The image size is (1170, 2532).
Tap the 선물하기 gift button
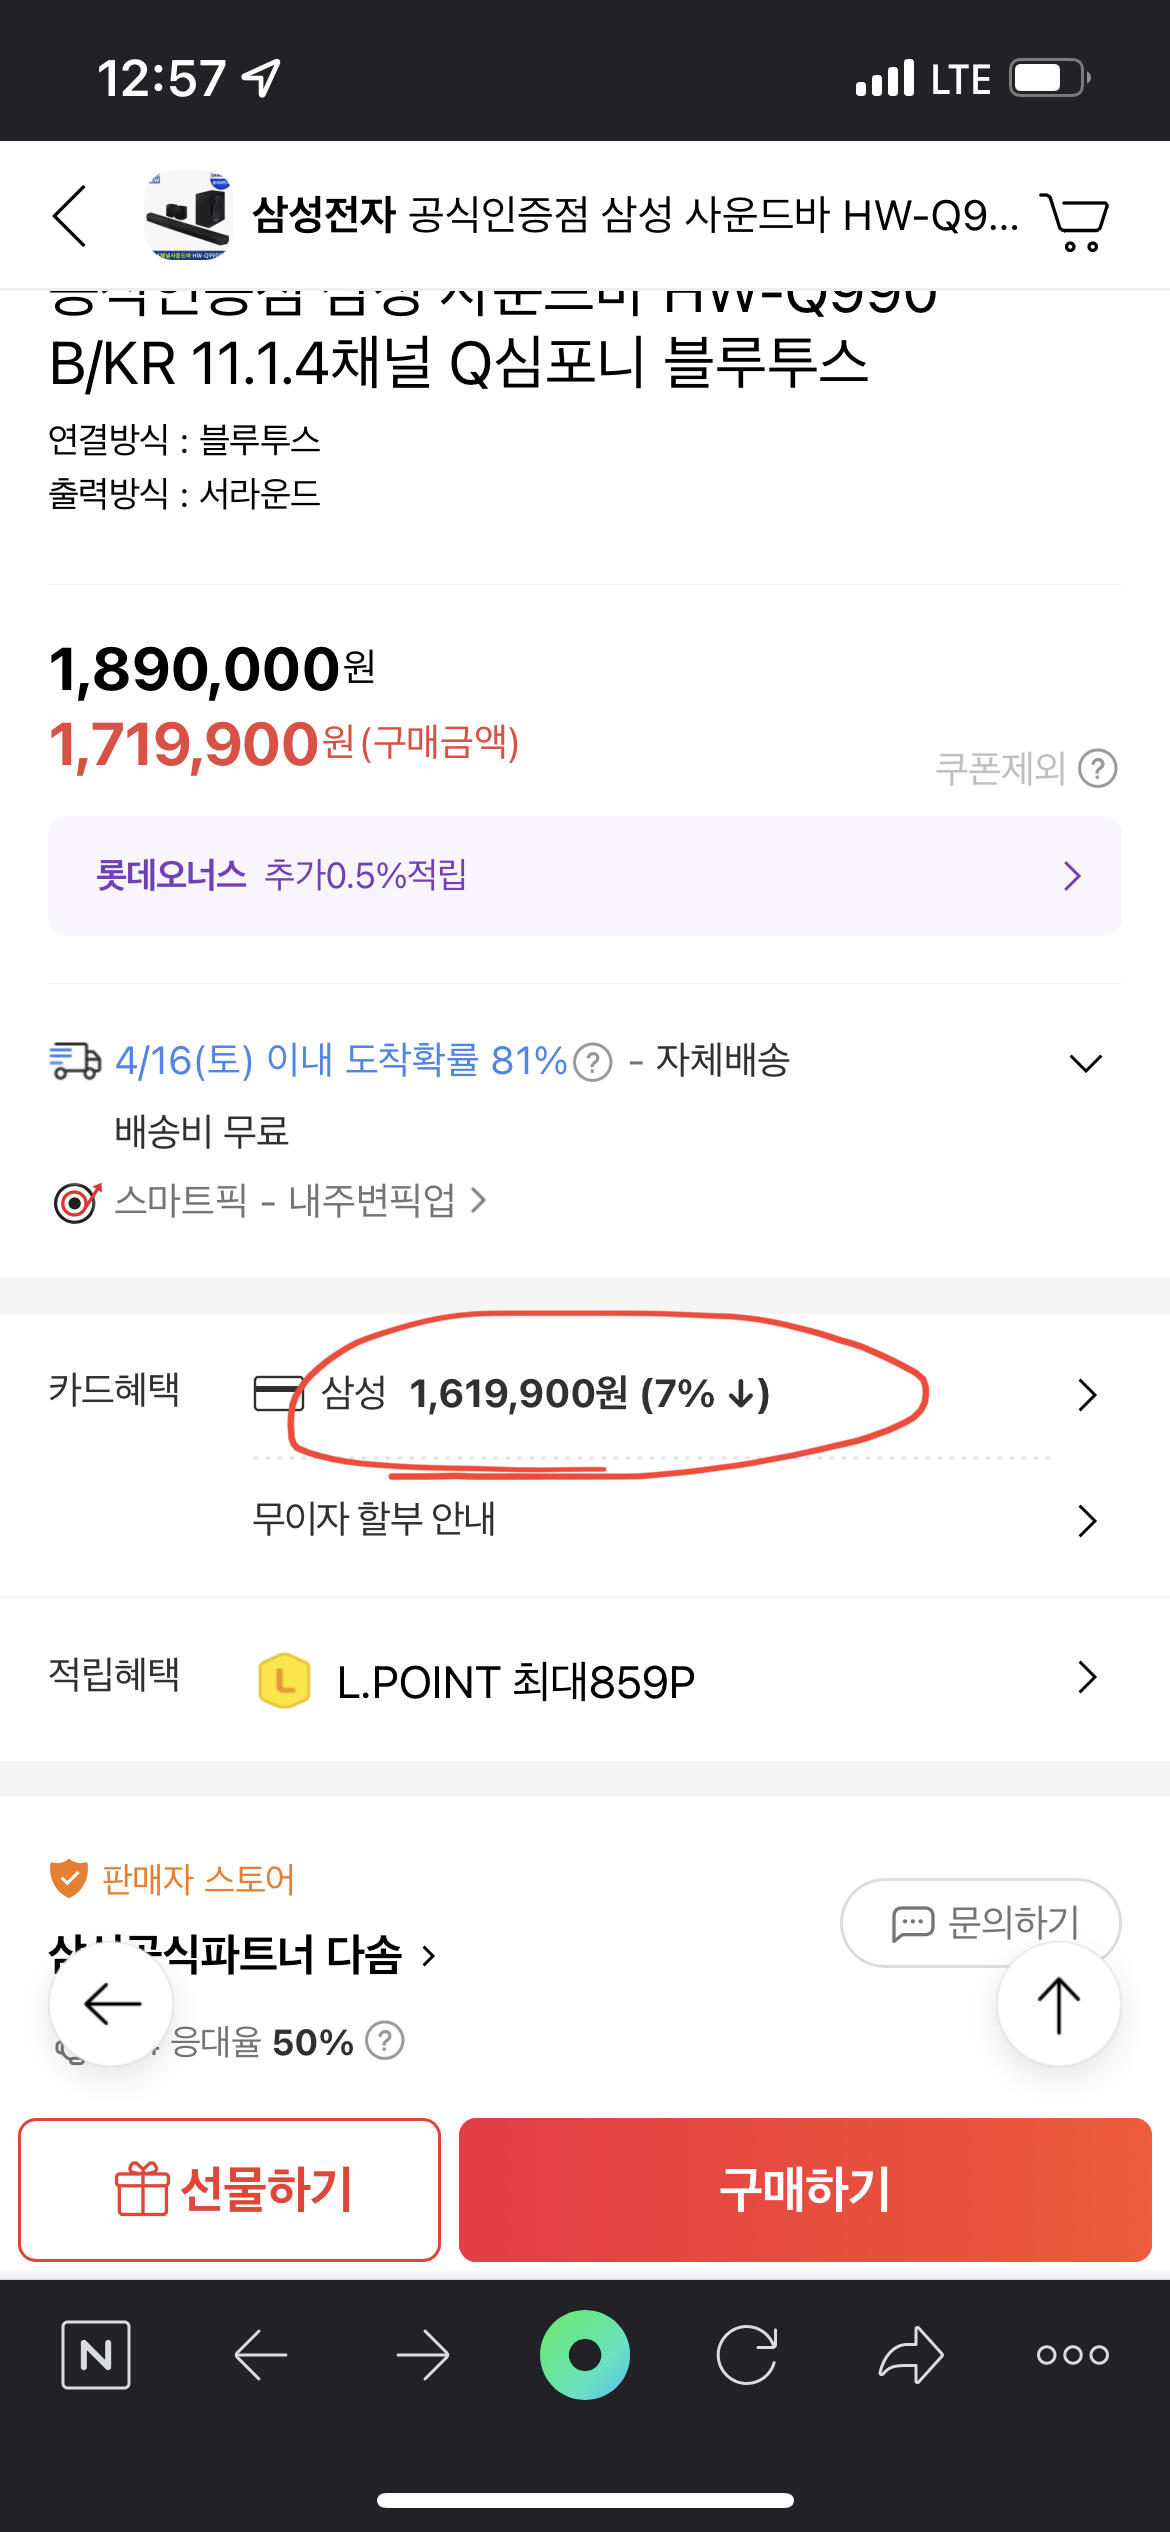click(230, 2190)
